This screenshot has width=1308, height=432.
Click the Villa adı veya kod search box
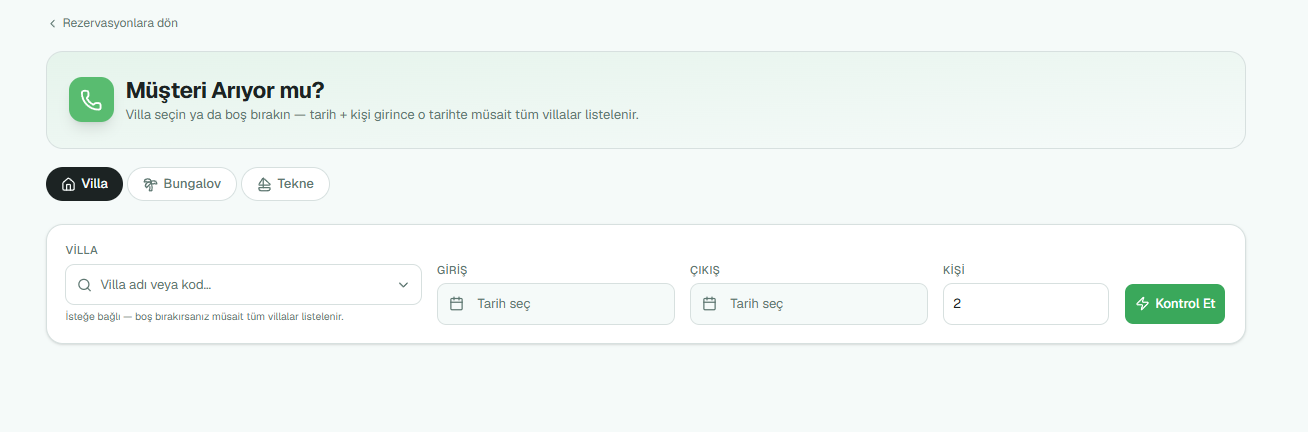(243, 285)
